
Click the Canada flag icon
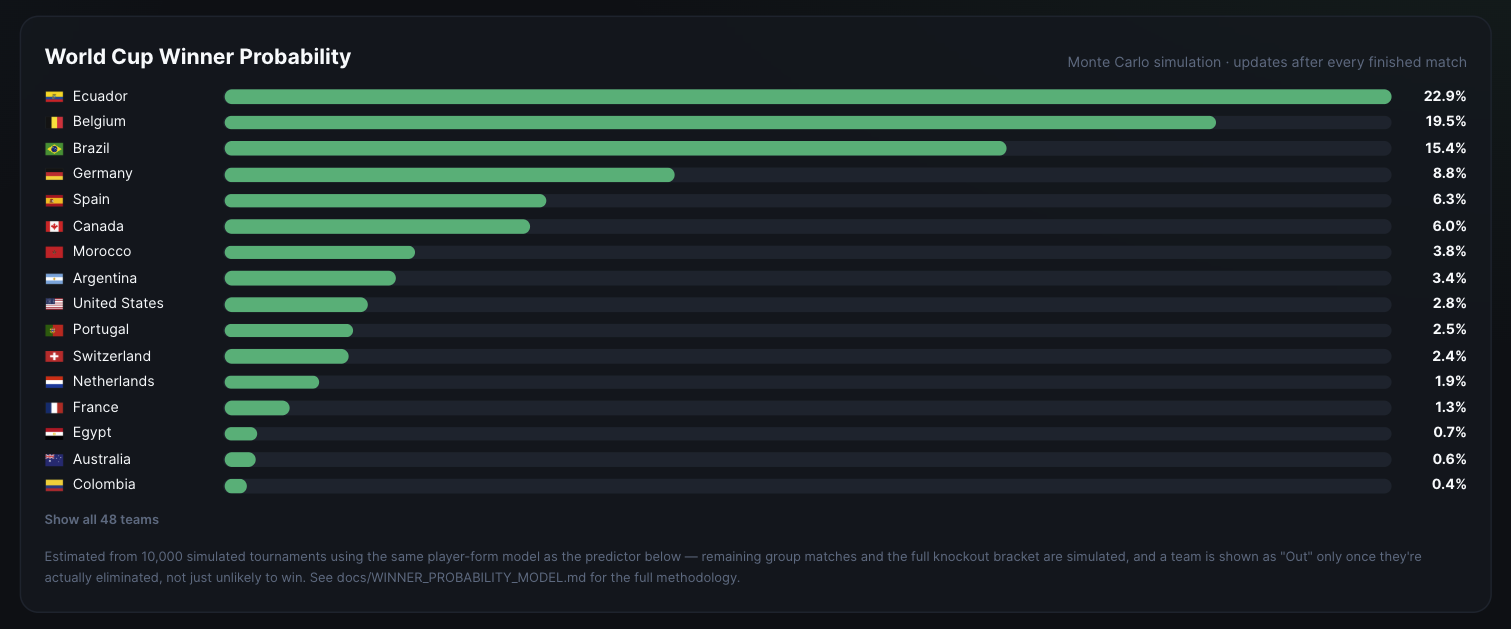pyautogui.click(x=54, y=227)
